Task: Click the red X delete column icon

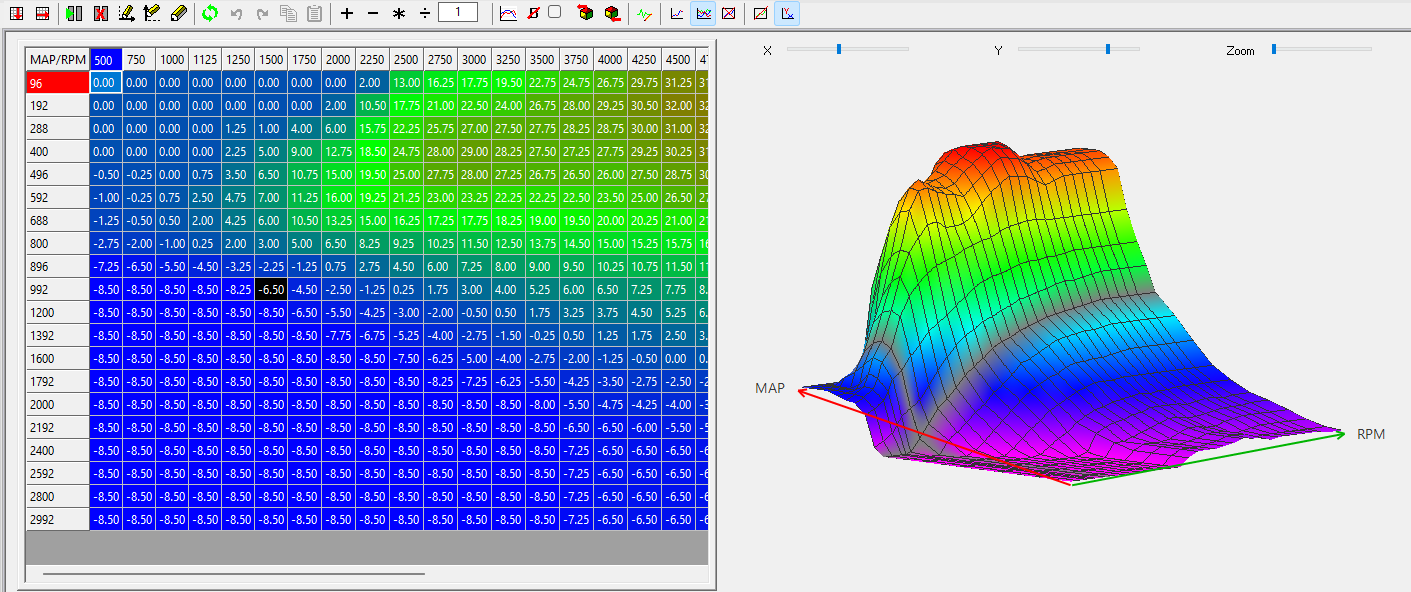Action: coord(100,13)
